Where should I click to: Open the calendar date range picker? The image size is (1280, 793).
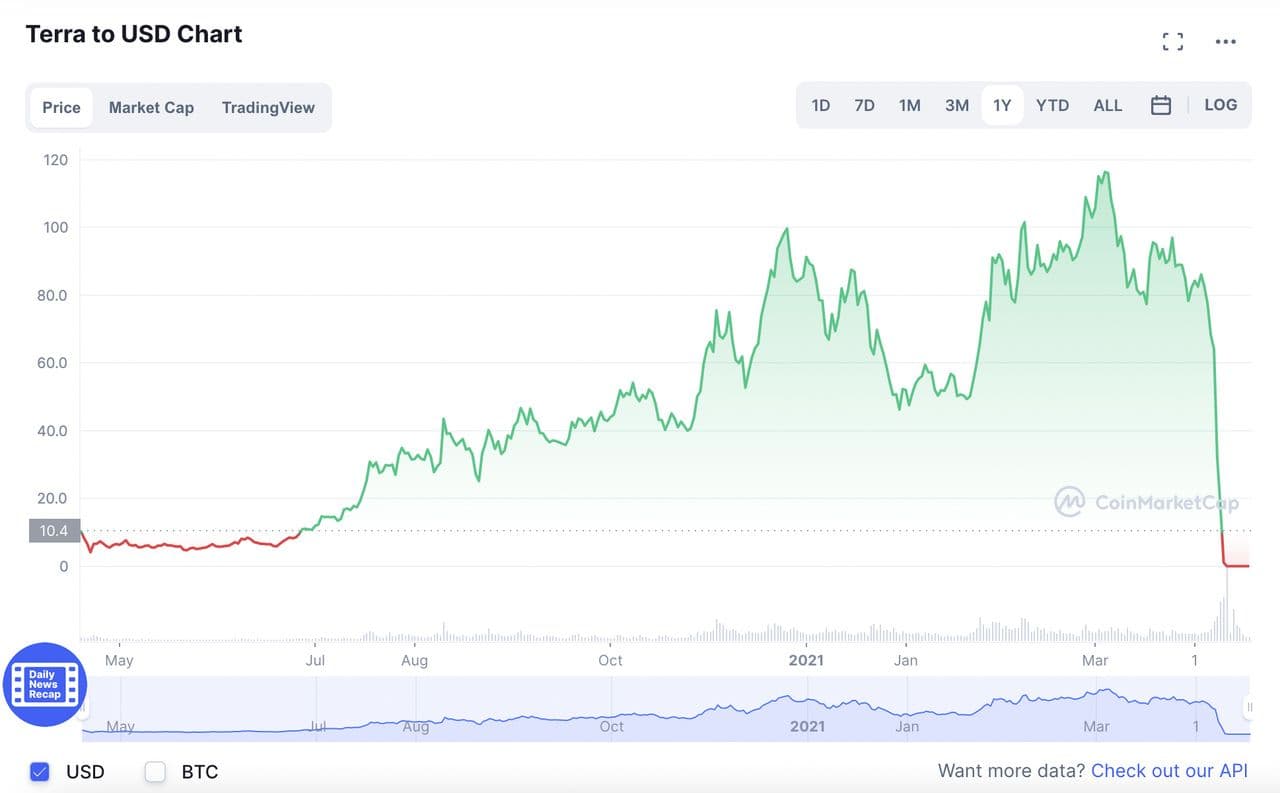click(x=1160, y=105)
